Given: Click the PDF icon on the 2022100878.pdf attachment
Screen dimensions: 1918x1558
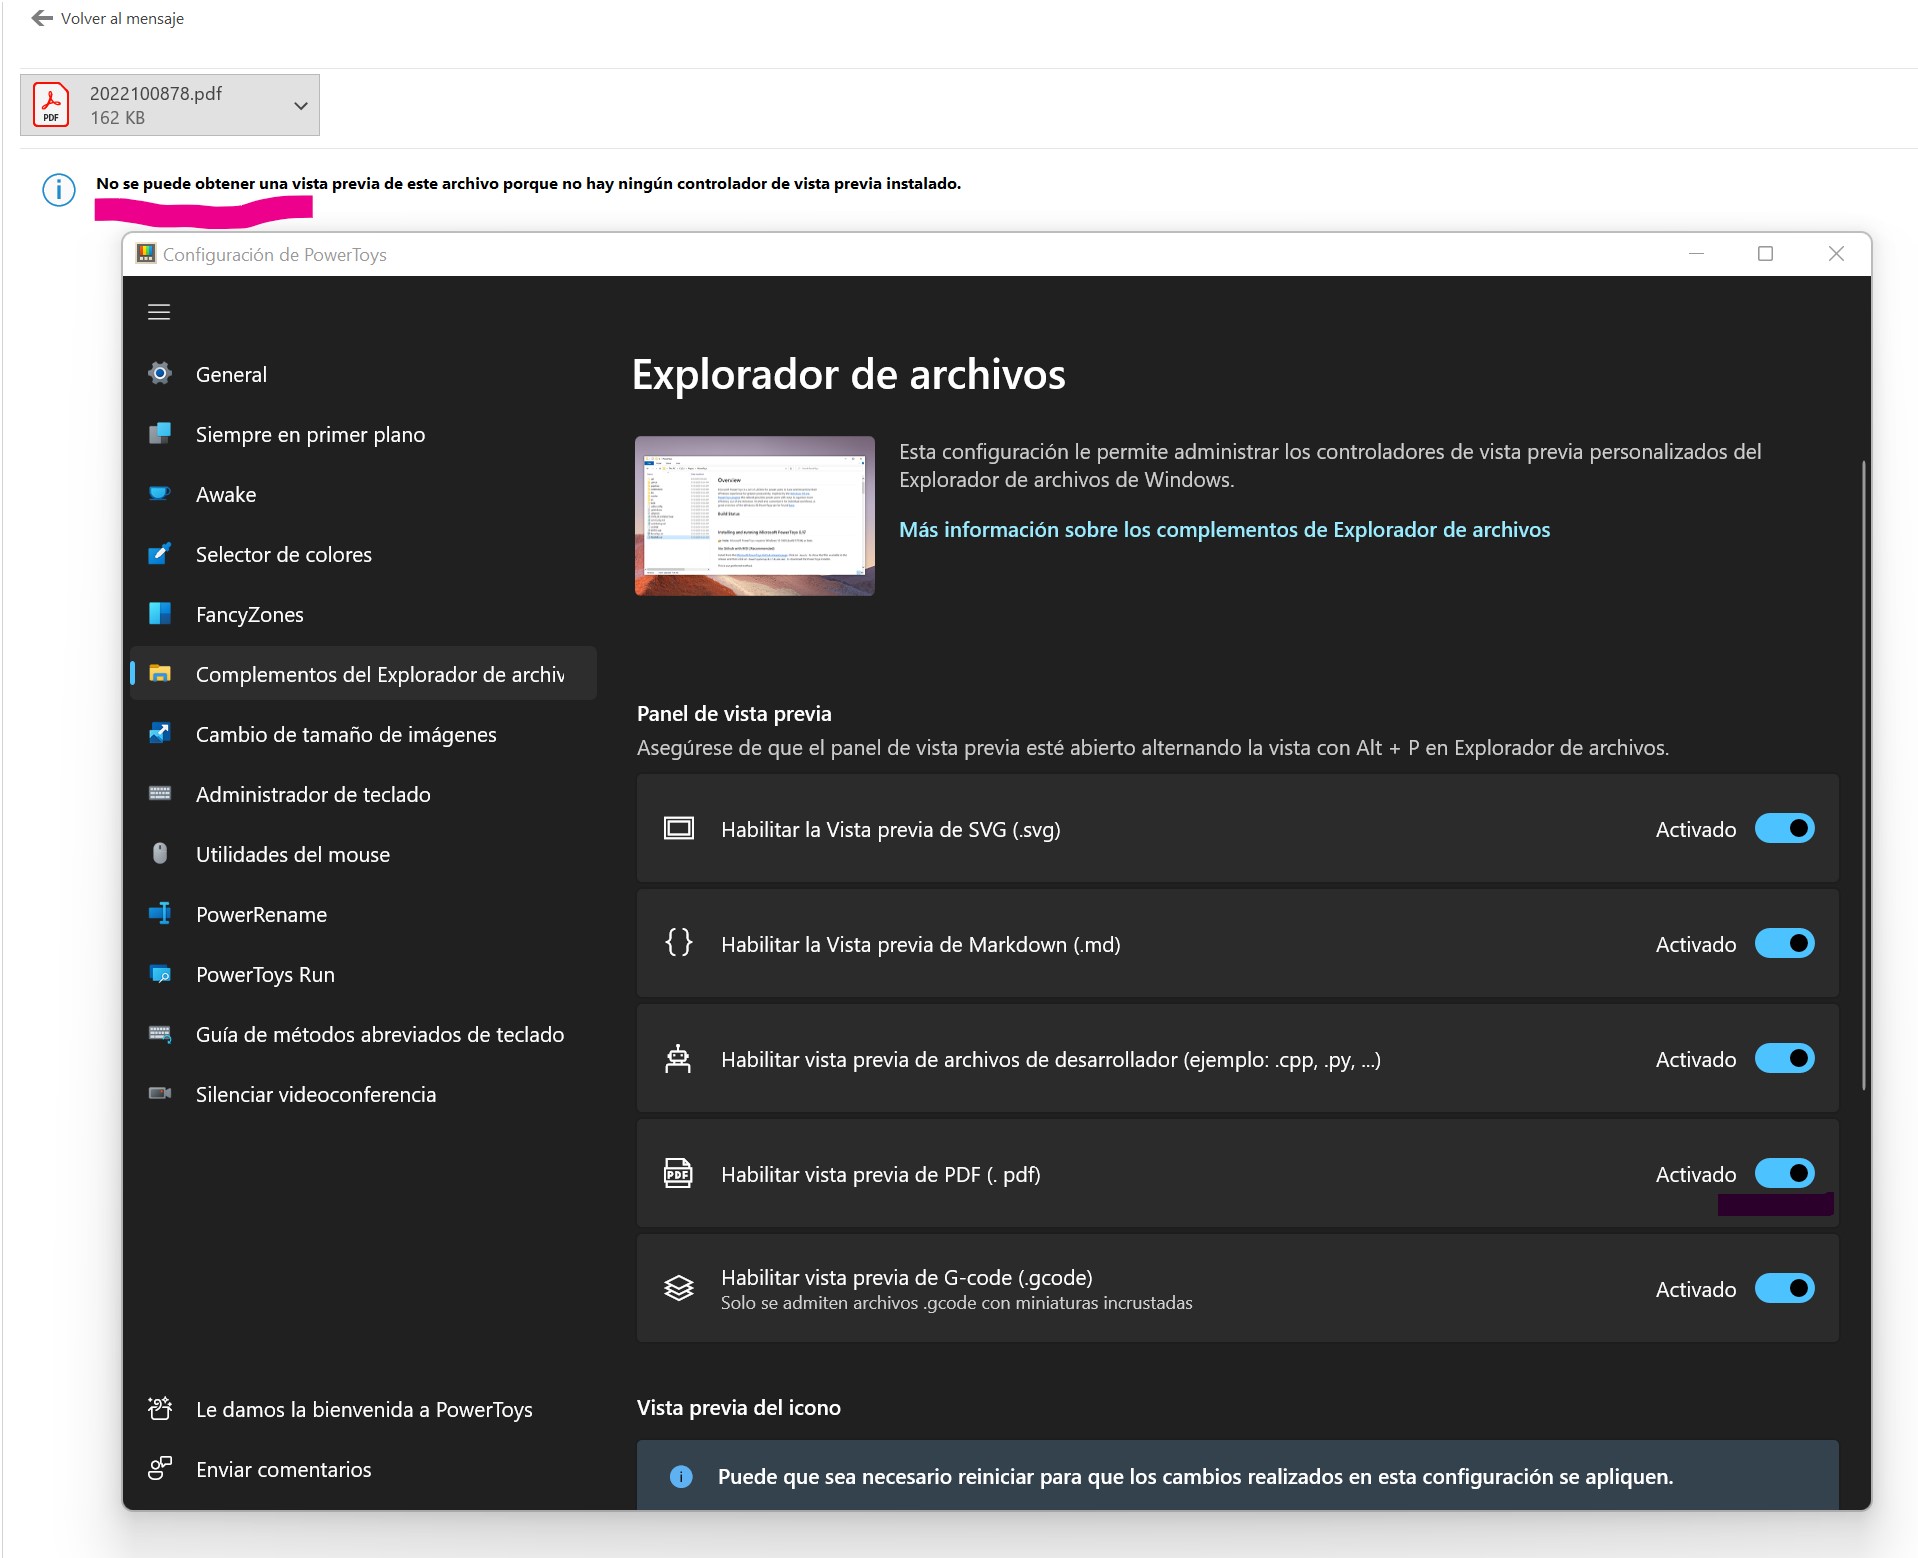Looking at the screenshot, I should [x=51, y=104].
